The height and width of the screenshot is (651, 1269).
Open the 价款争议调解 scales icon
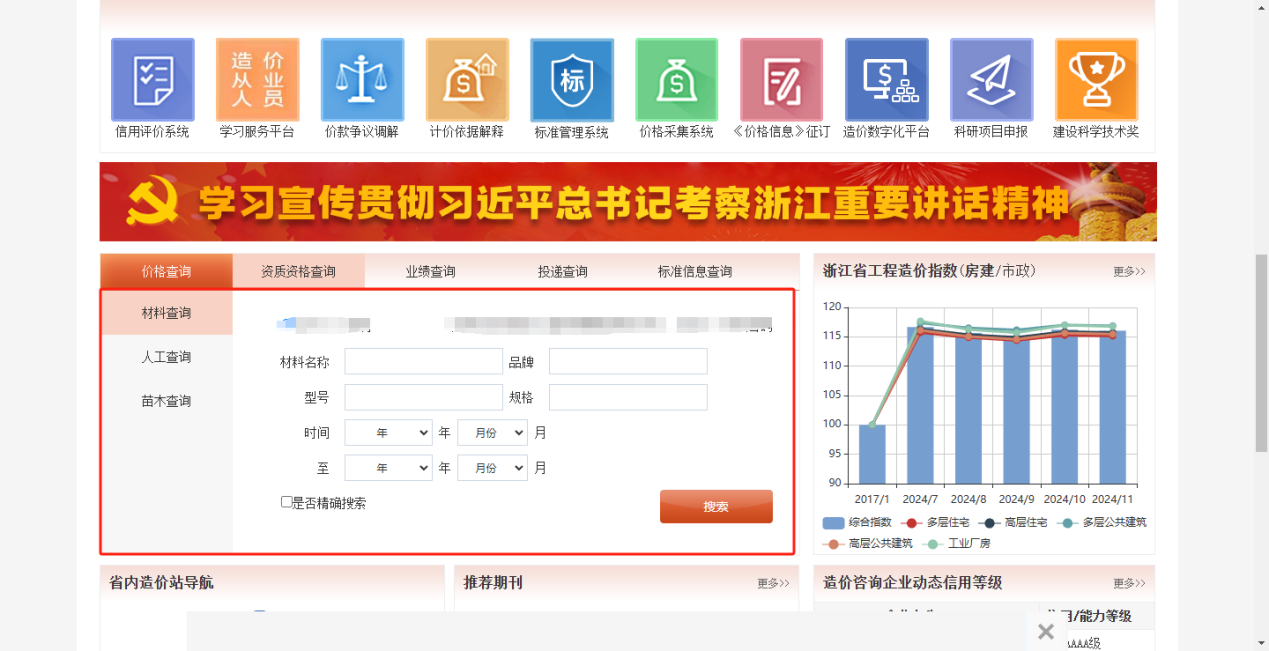coord(362,80)
